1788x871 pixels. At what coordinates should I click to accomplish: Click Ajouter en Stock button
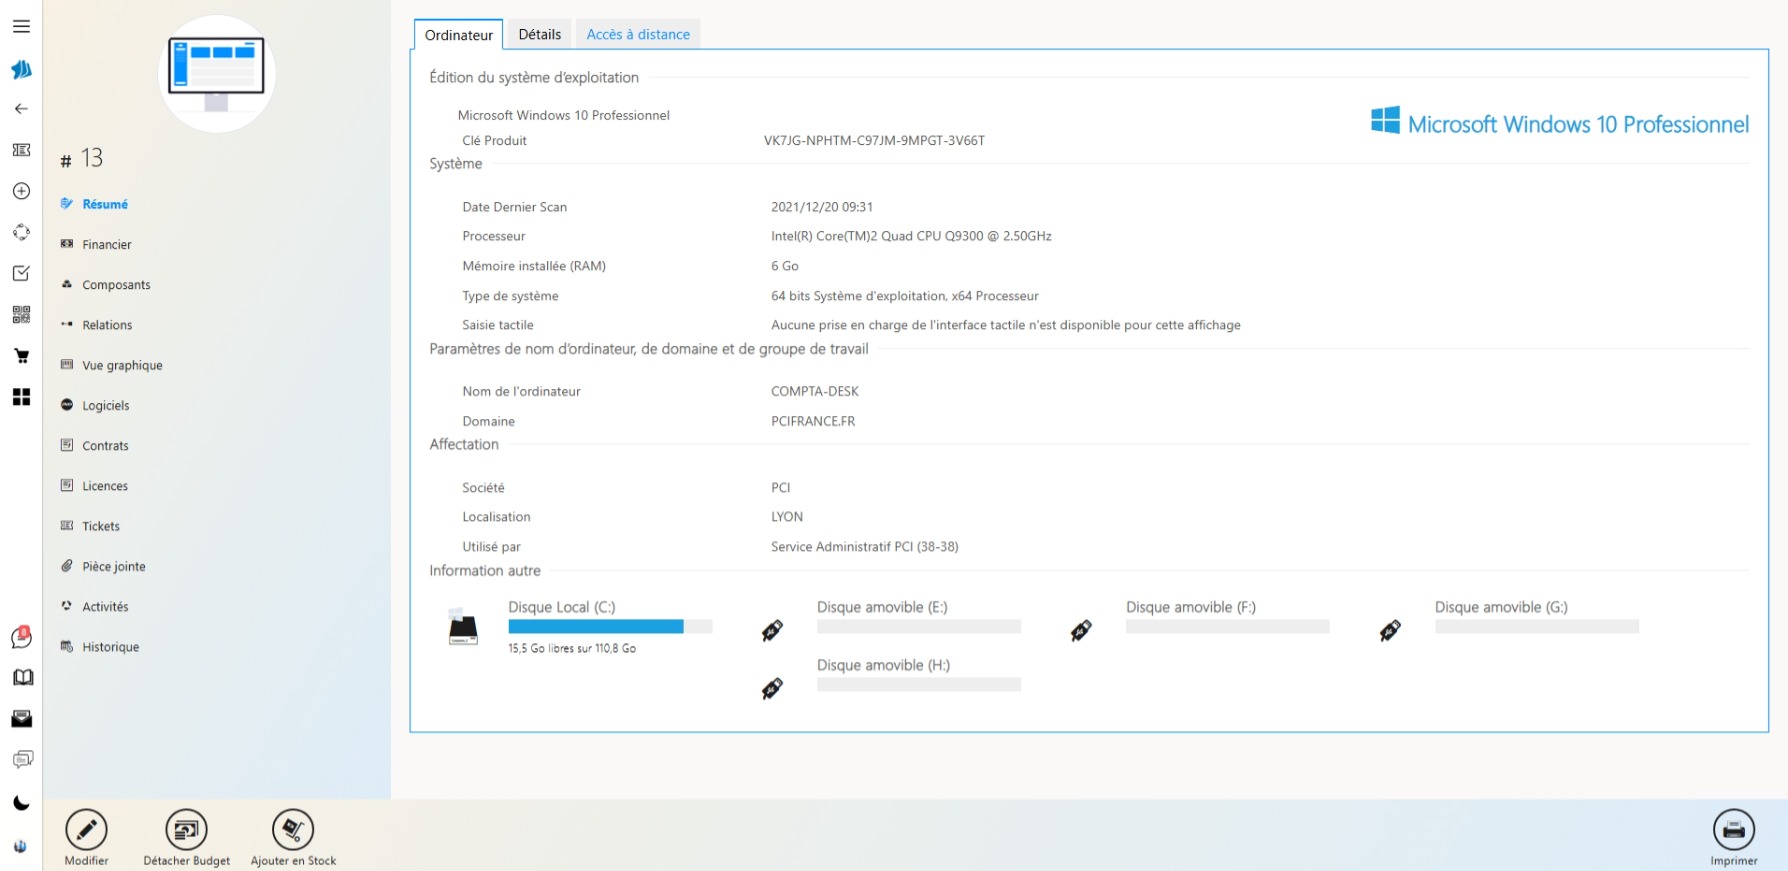tap(293, 830)
